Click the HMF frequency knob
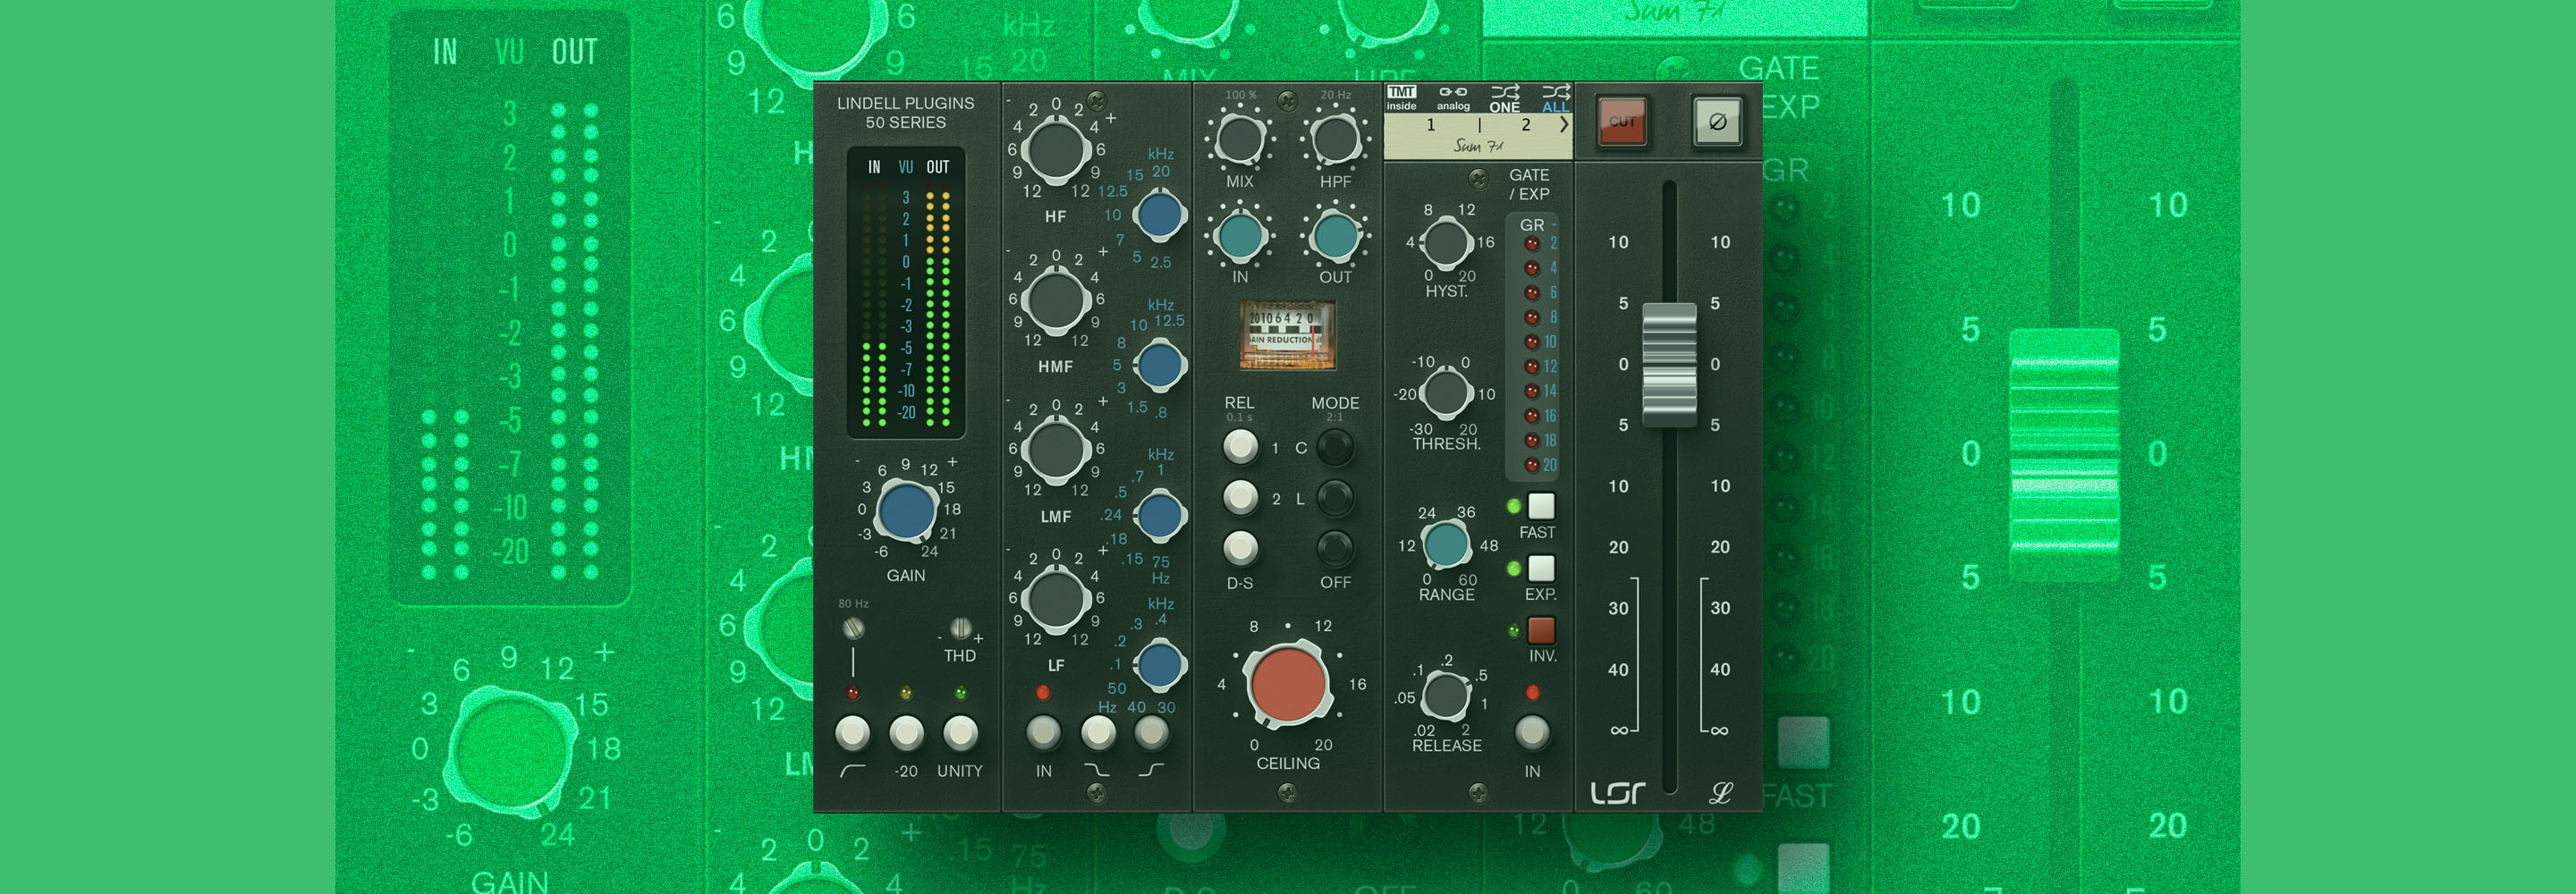 click(1159, 364)
